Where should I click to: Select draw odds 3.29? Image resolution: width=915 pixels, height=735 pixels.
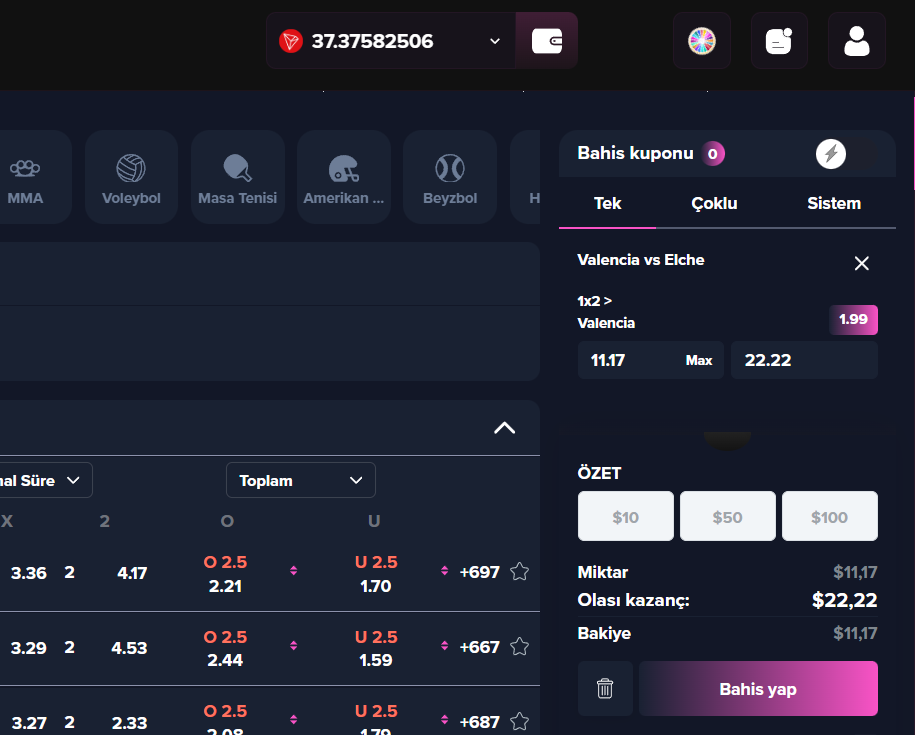coord(29,648)
